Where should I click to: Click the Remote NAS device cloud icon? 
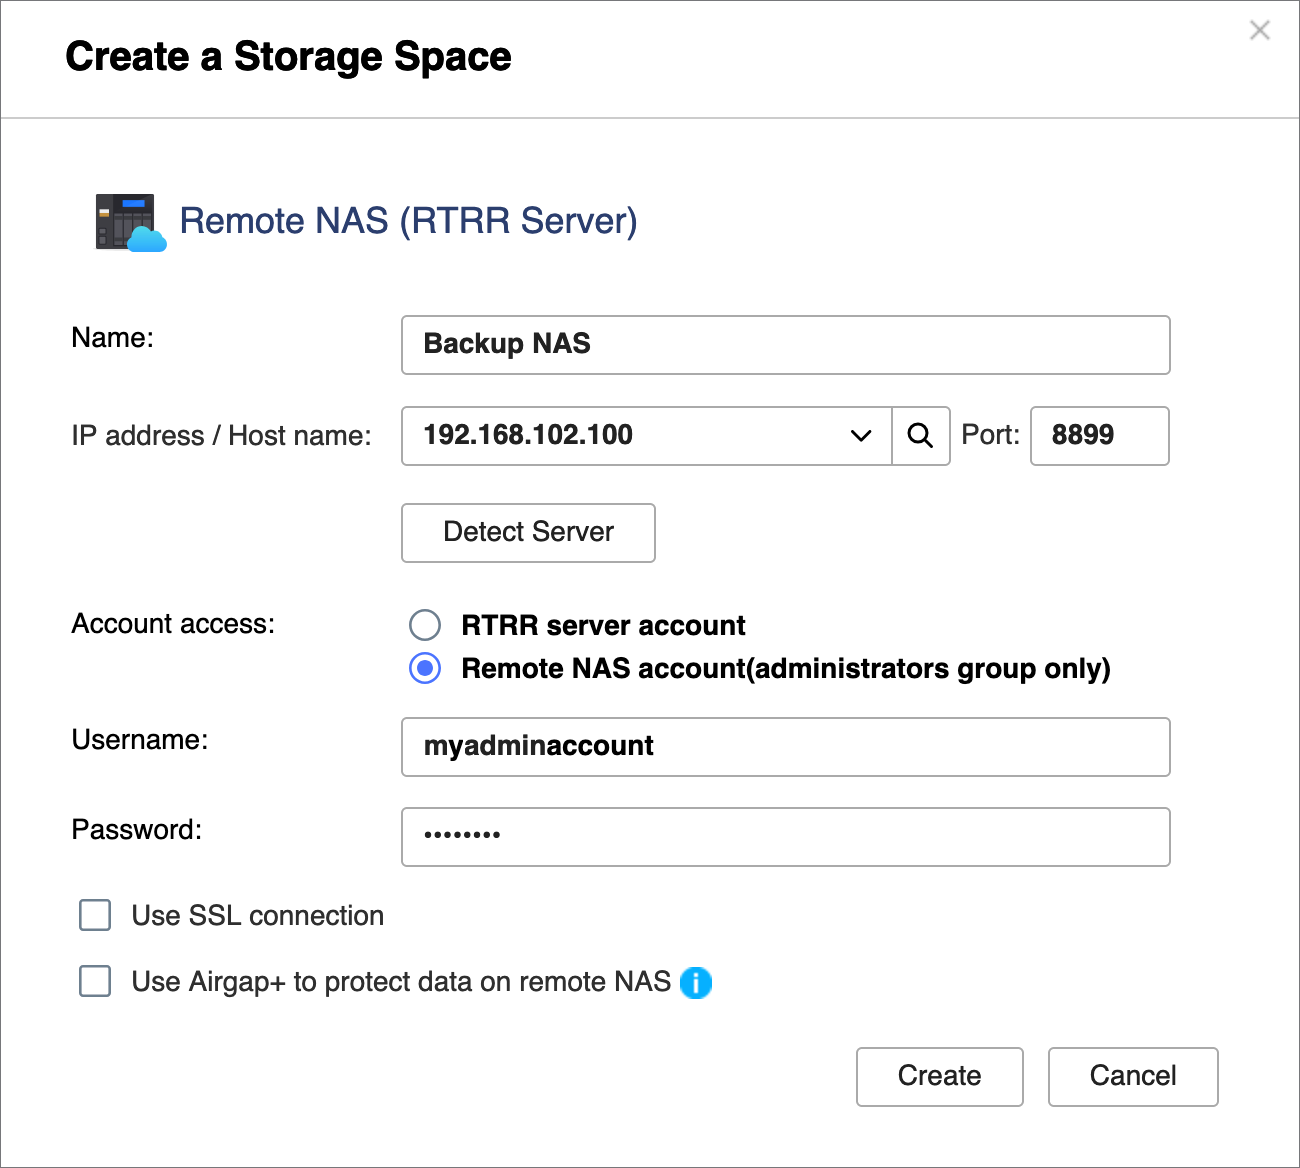(x=130, y=222)
